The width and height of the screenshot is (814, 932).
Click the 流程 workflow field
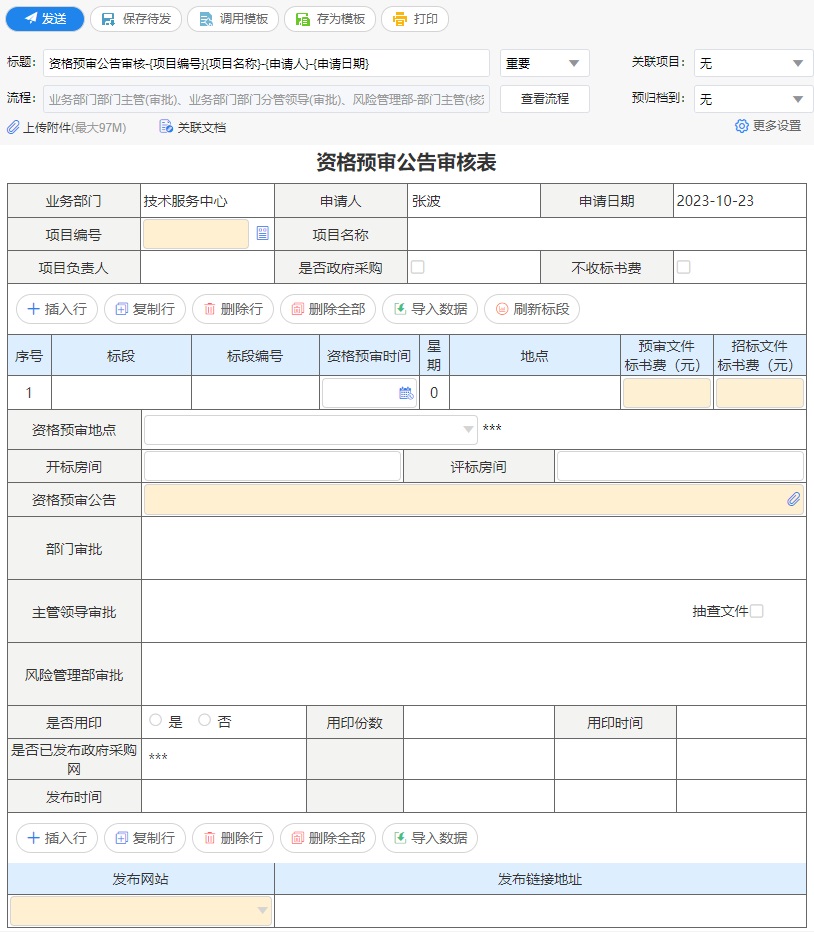266,99
